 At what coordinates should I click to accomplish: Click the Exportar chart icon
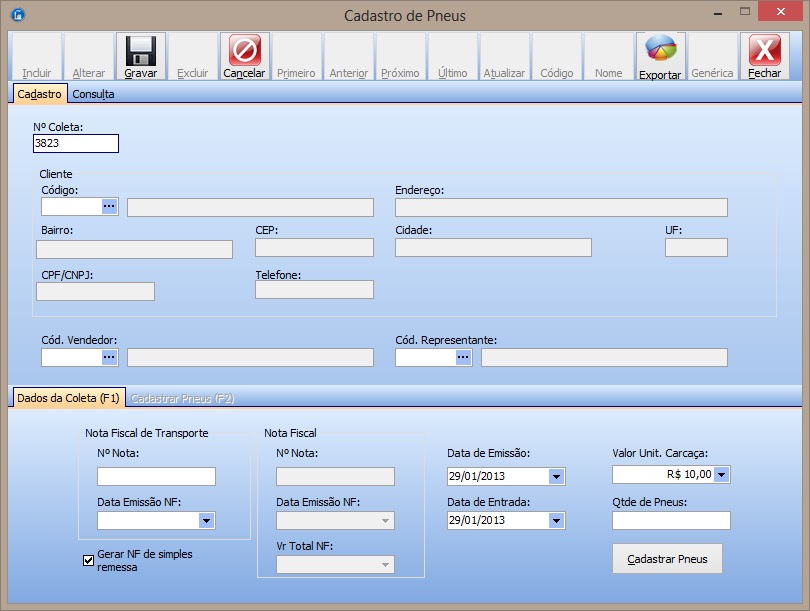pyautogui.click(x=660, y=50)
